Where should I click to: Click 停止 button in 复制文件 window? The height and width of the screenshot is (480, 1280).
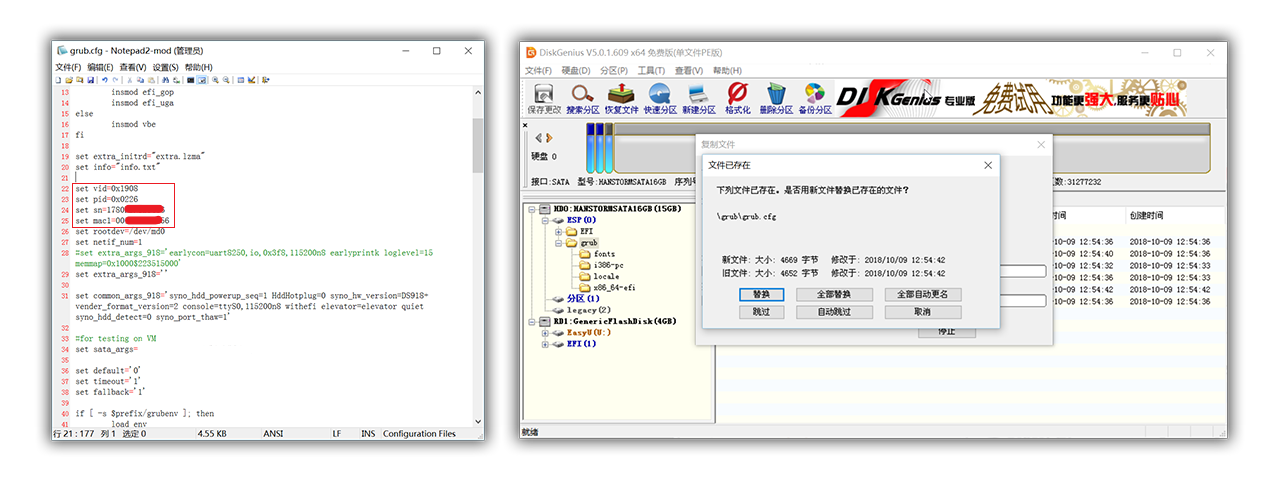(946, 331)
